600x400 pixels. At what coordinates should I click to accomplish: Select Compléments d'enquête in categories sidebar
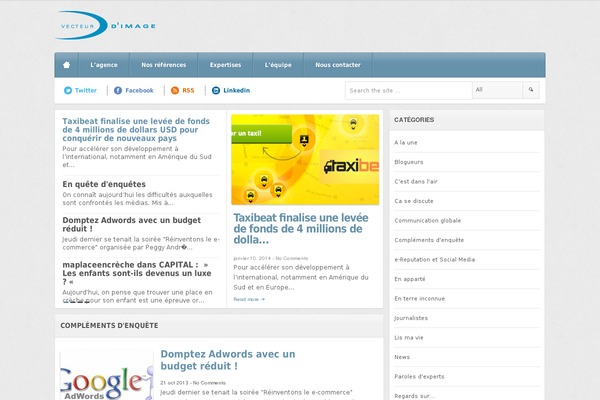429,240
